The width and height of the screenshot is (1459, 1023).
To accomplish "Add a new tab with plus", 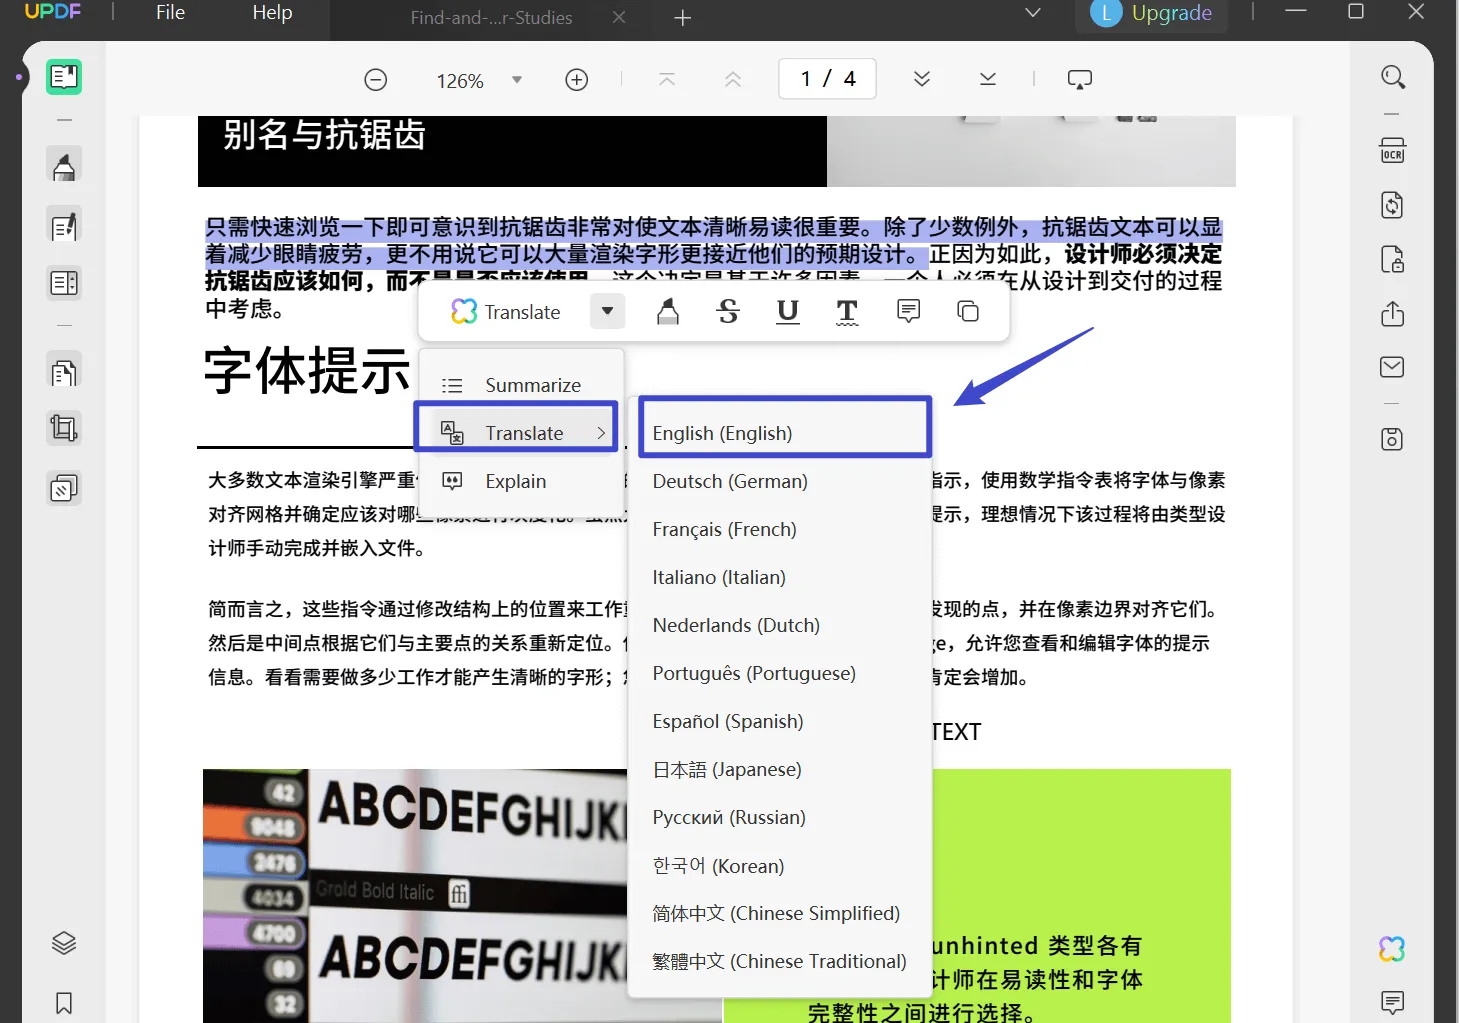I will click(683, 17).
